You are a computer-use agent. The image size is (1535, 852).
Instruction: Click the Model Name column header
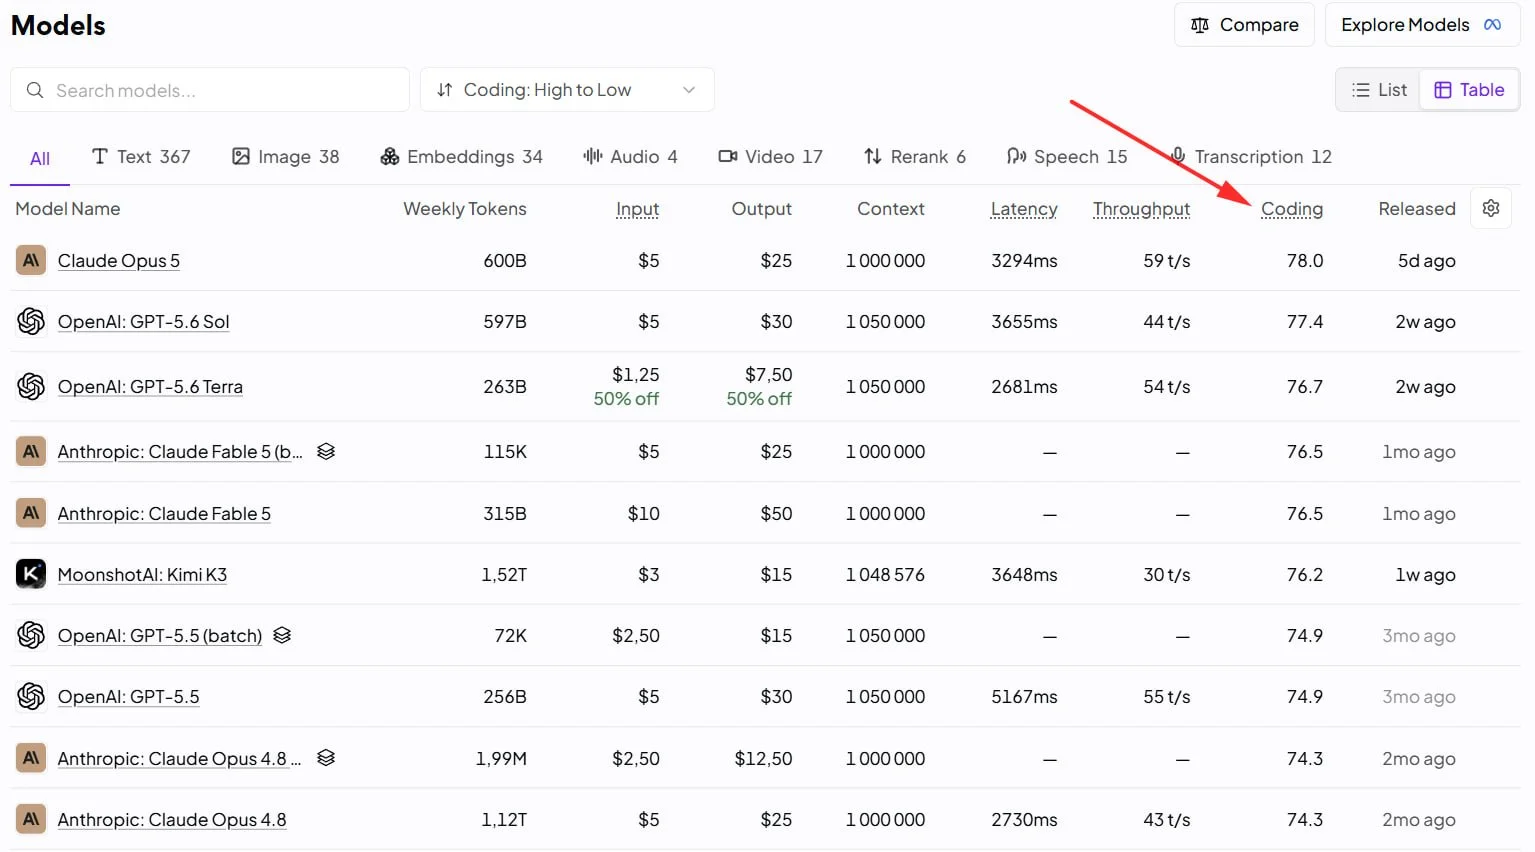(68, 209)
